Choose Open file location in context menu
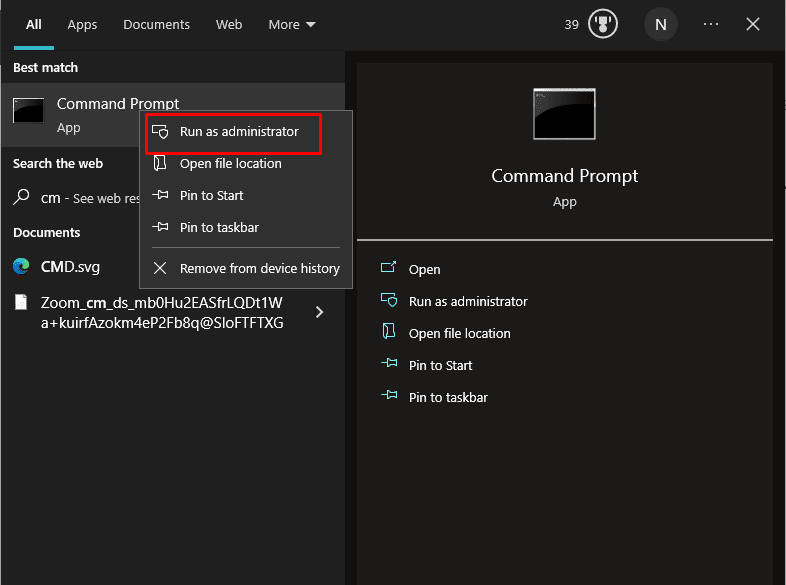The height and width of the screenshot is (585, 786). pyautogui.click(x=246, y=163)
